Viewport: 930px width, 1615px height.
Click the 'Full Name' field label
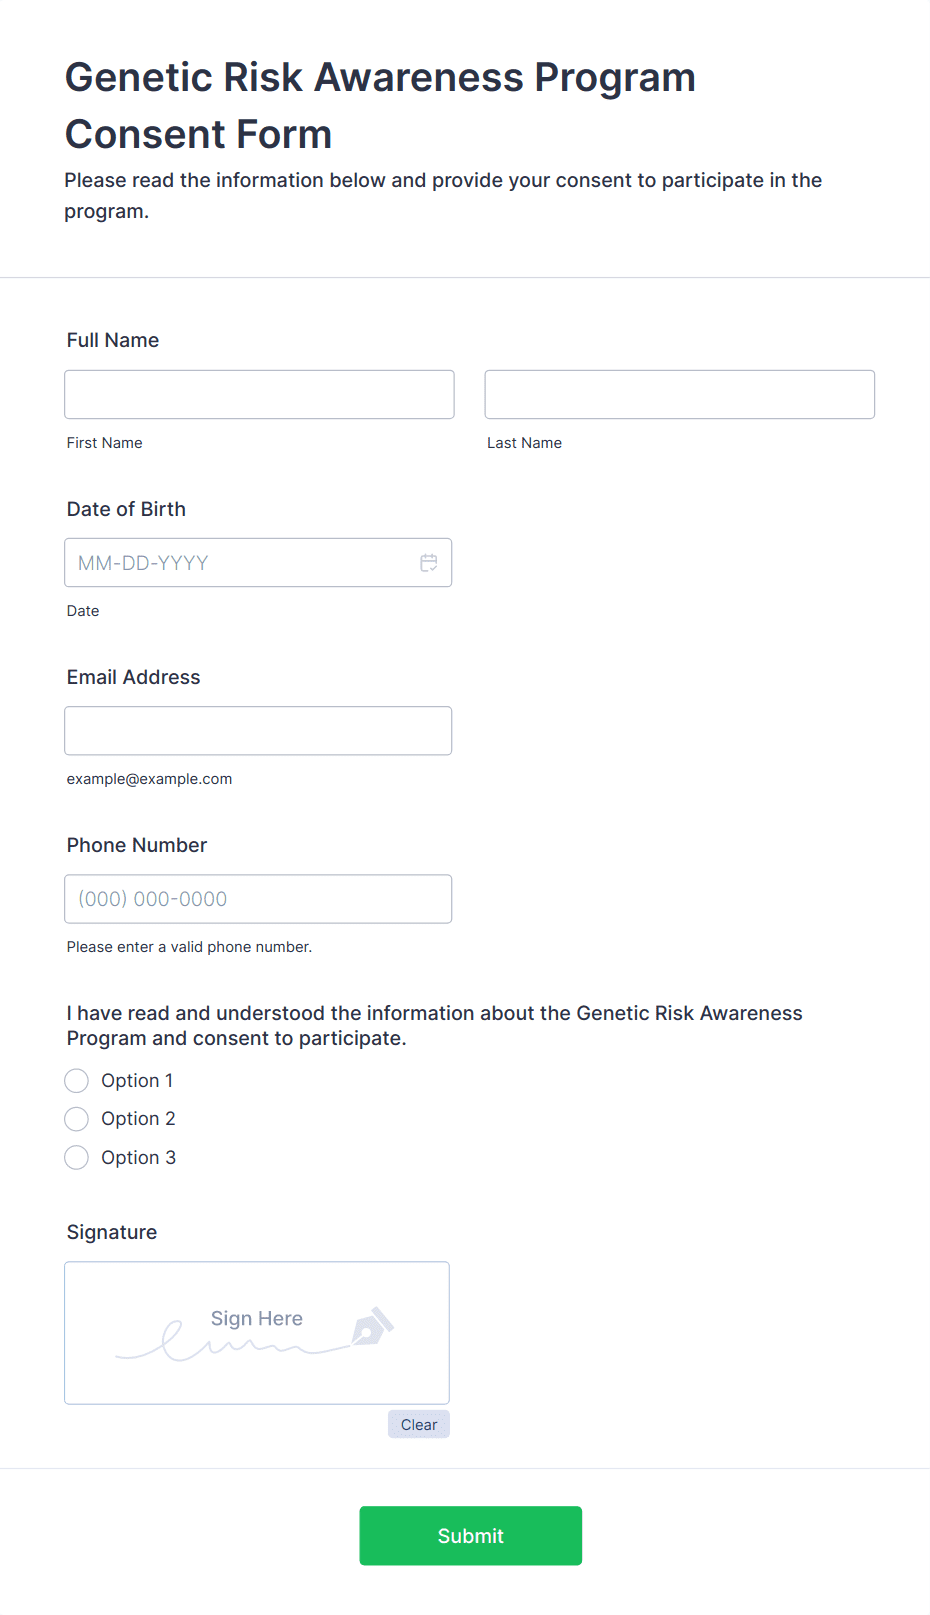point(113,340)
